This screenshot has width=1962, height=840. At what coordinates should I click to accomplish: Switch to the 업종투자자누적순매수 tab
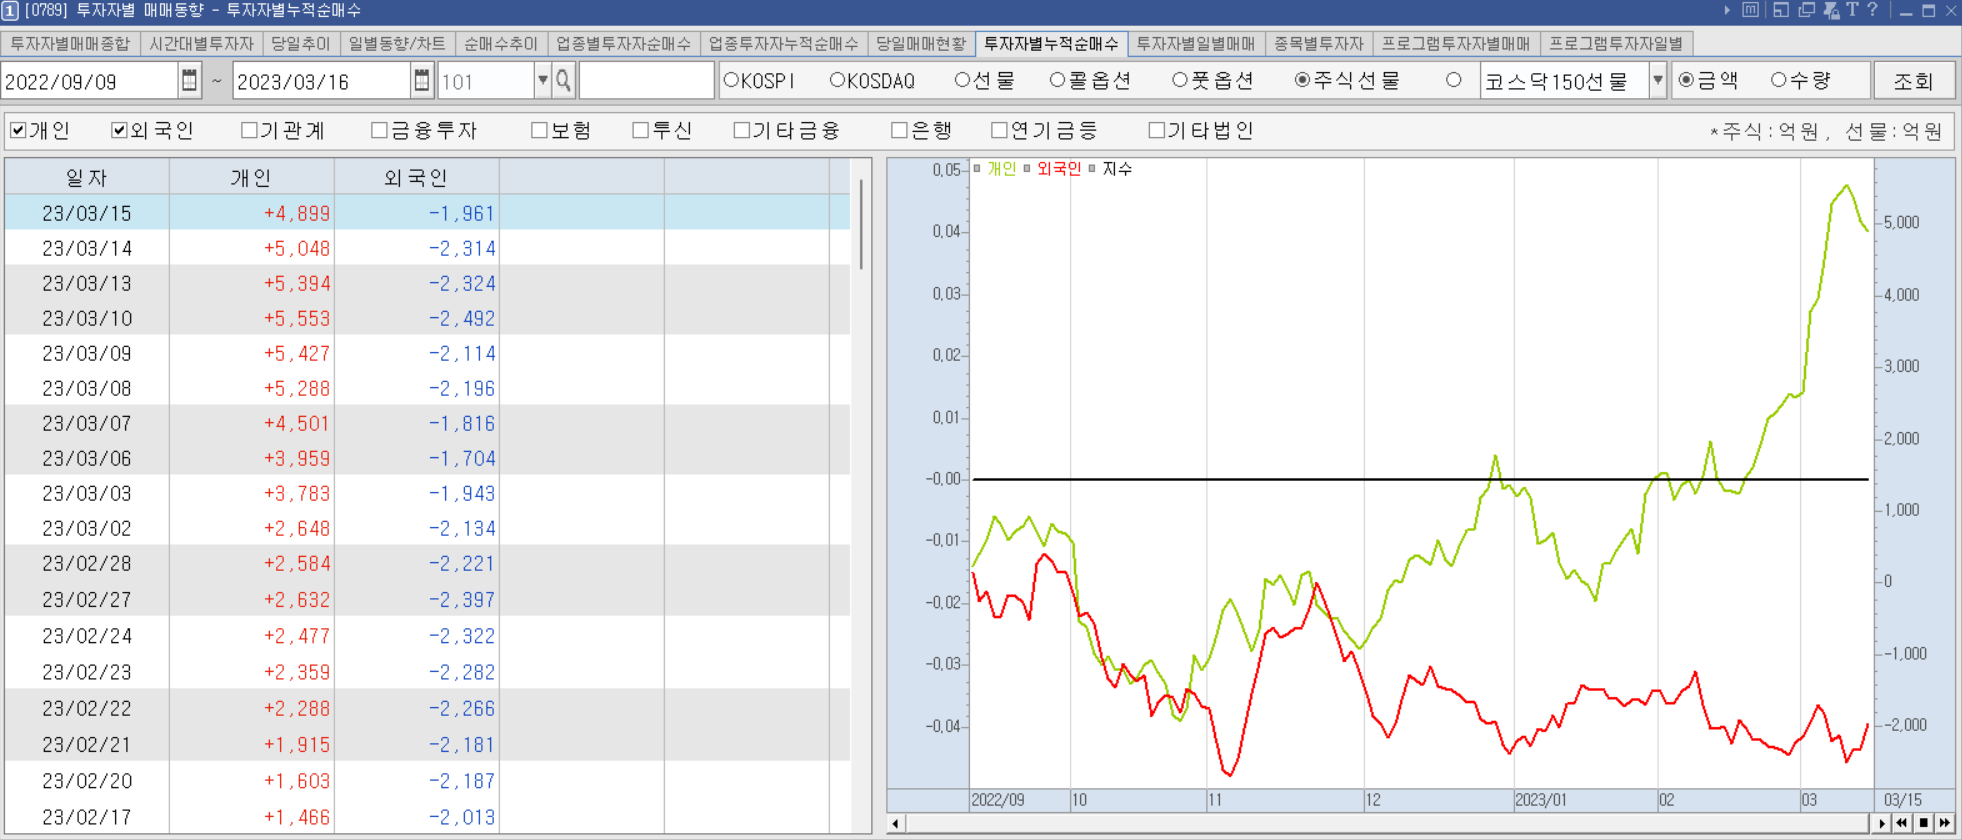coord(784,44)
